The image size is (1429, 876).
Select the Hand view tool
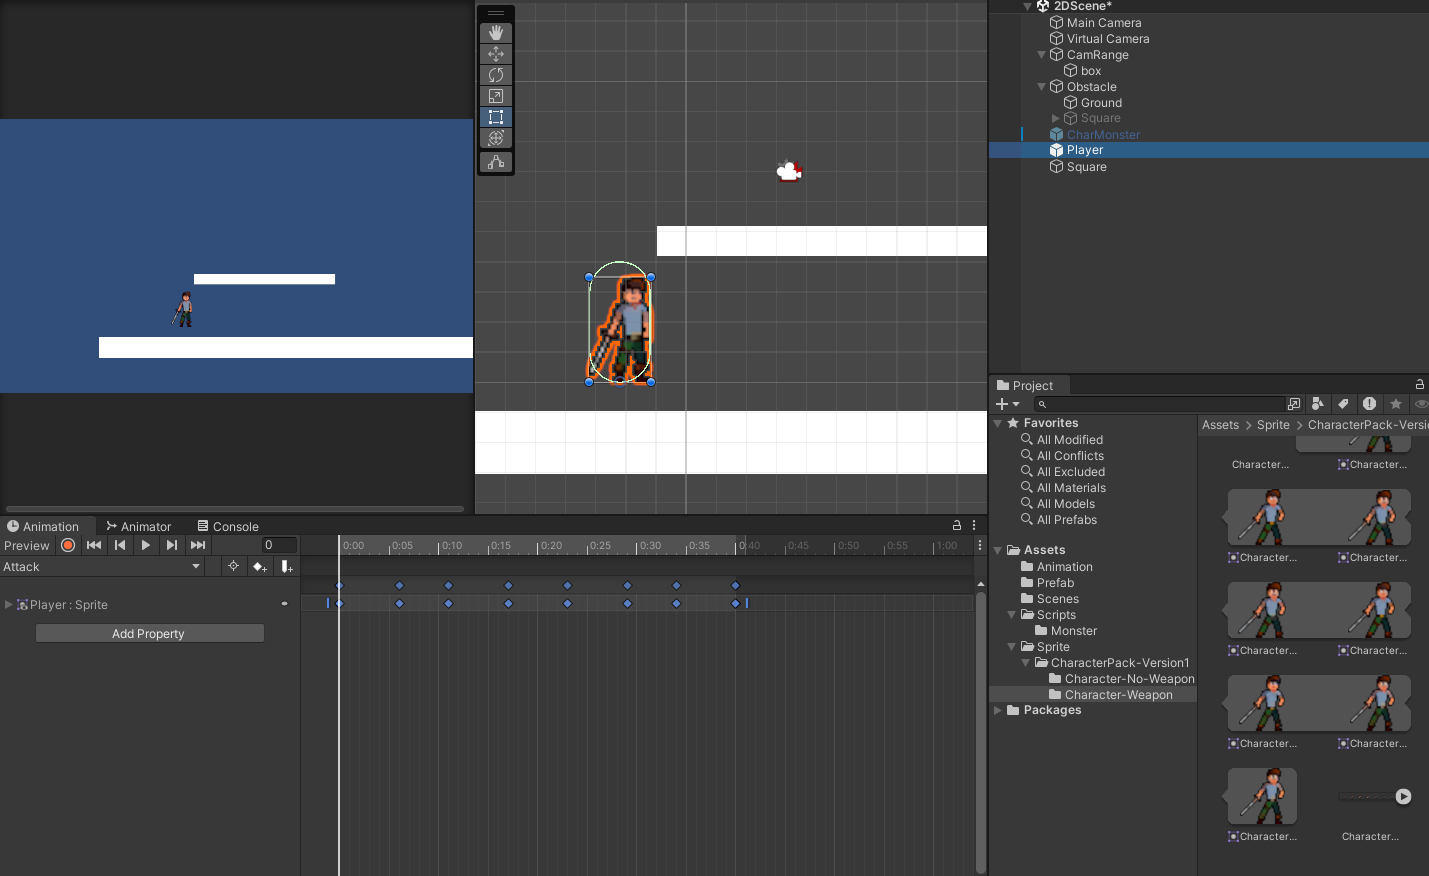(x=495, y=33)
